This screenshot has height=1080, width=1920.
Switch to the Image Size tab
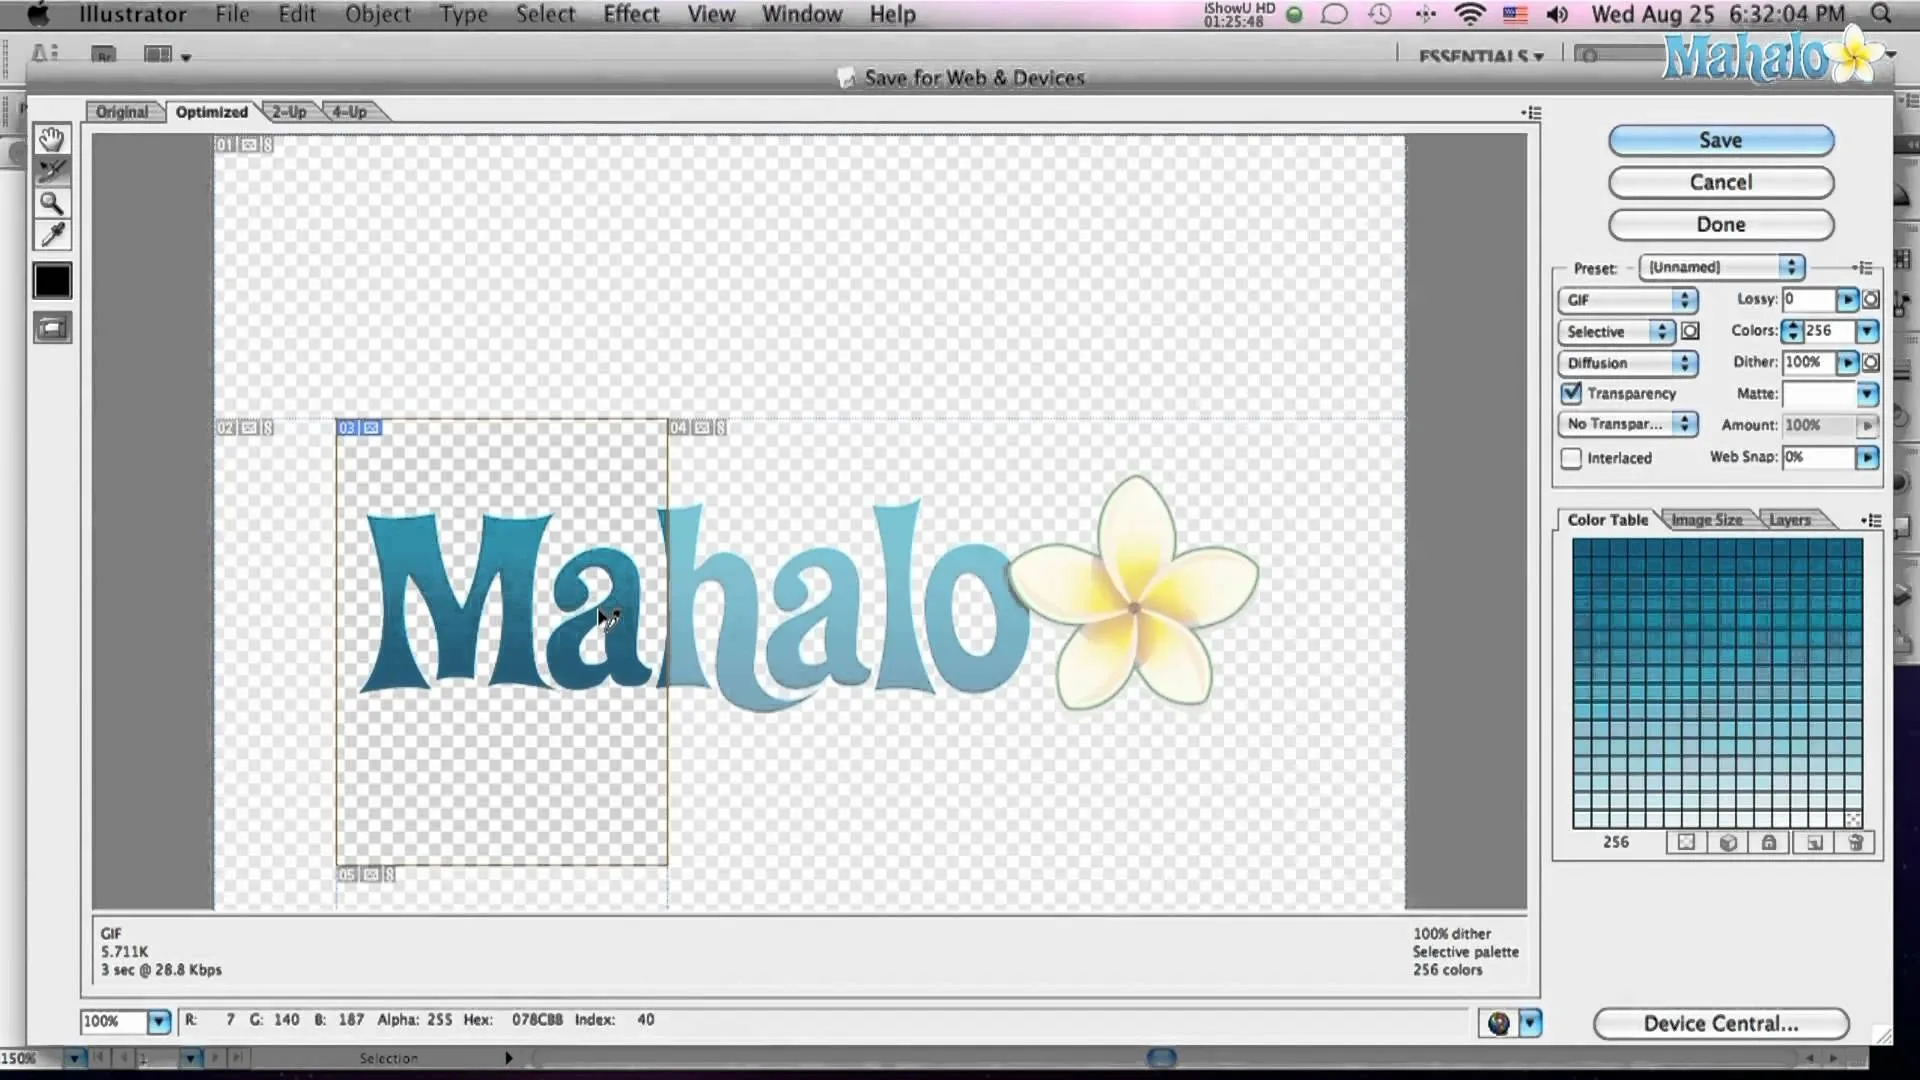[x=1707, y=520]
